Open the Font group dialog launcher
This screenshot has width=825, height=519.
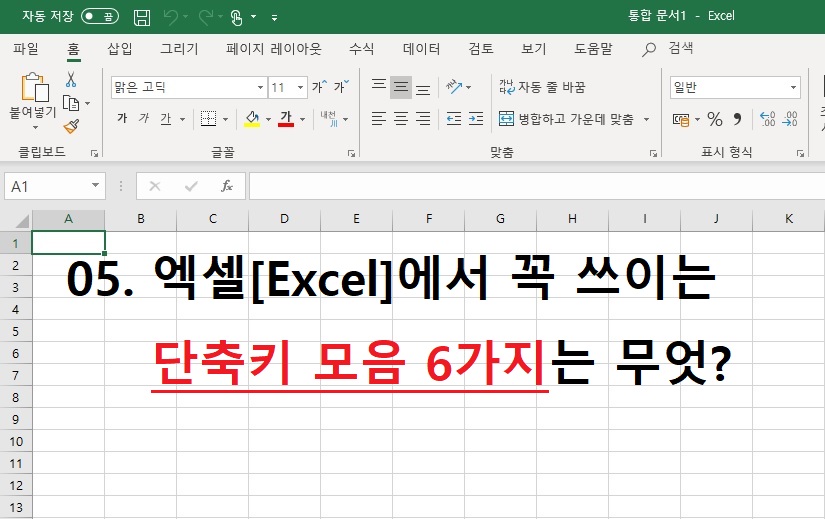(x=351, y=153)
